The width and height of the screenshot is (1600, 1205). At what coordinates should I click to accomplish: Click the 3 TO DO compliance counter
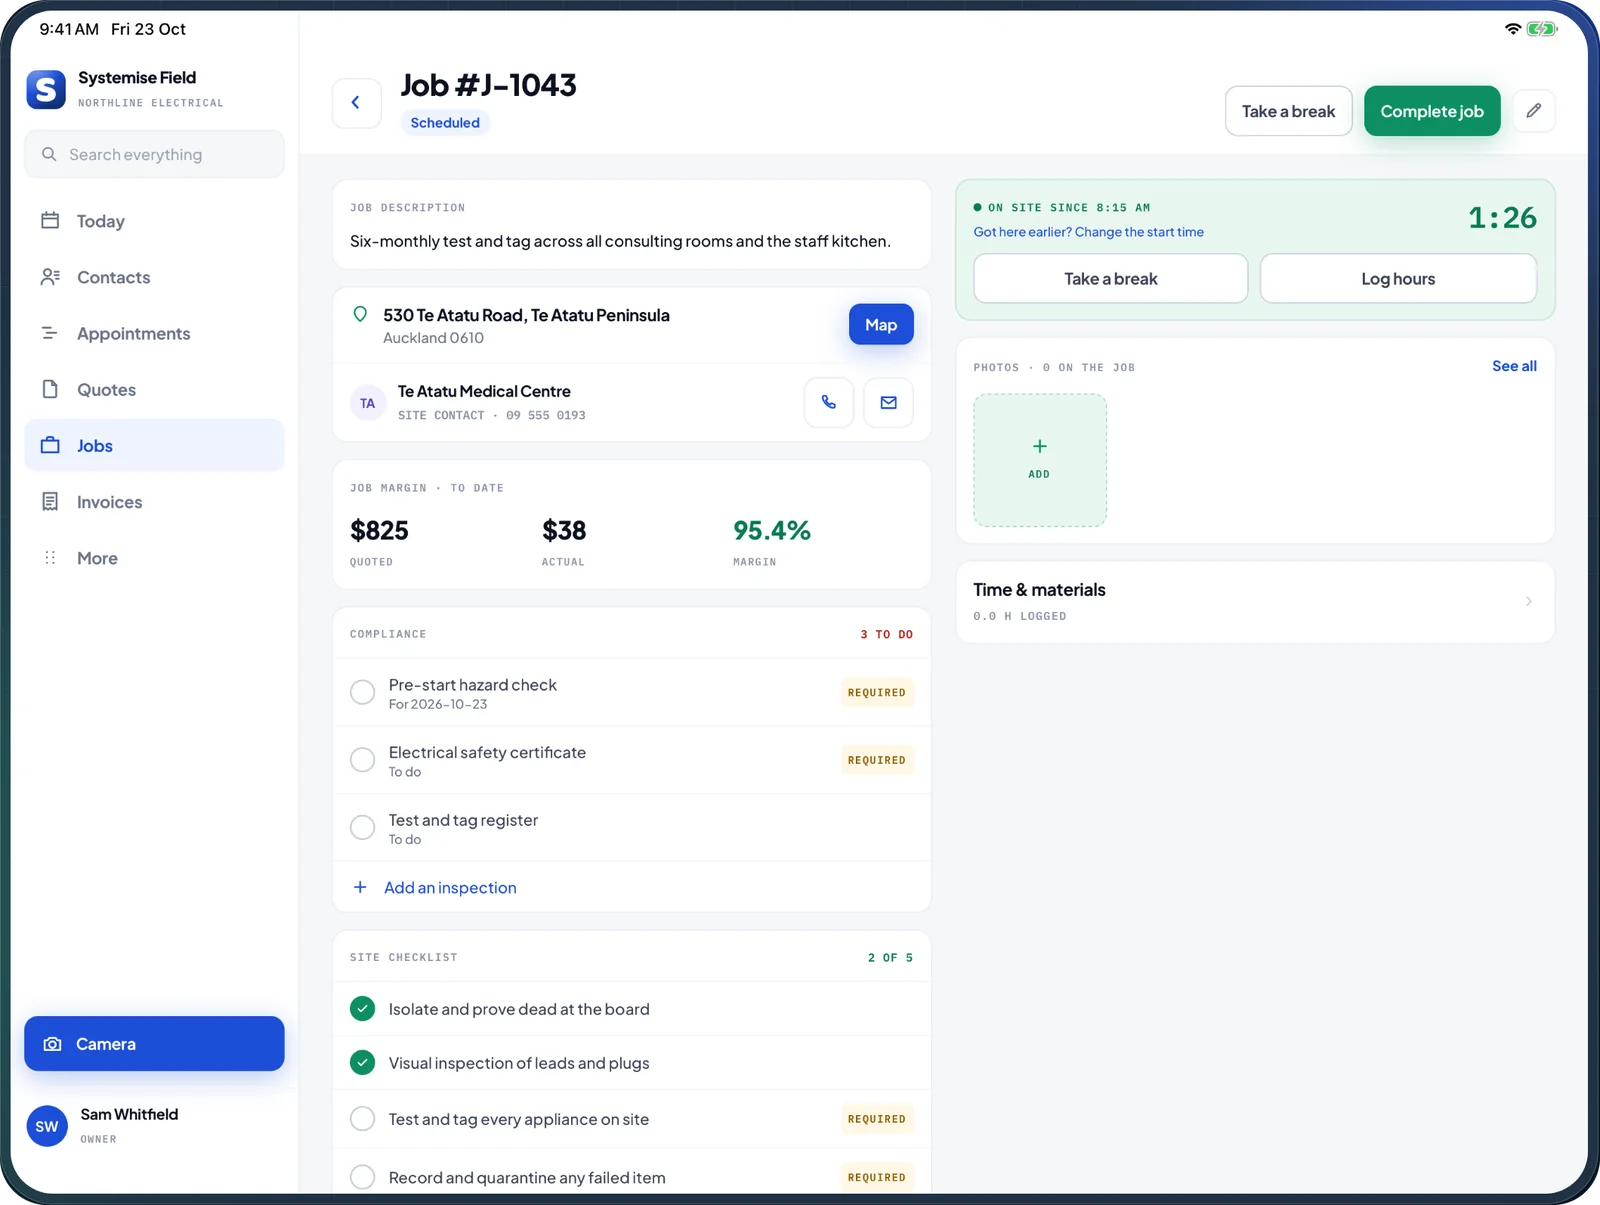coord(886,634)
